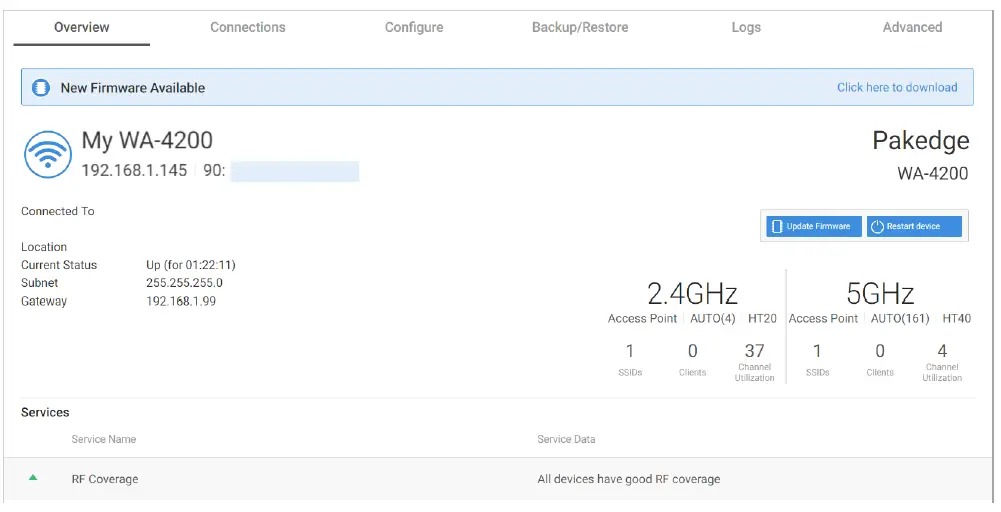Click the Services section heading
This screenshot has width=1001, height=512.
click(45, 412)
